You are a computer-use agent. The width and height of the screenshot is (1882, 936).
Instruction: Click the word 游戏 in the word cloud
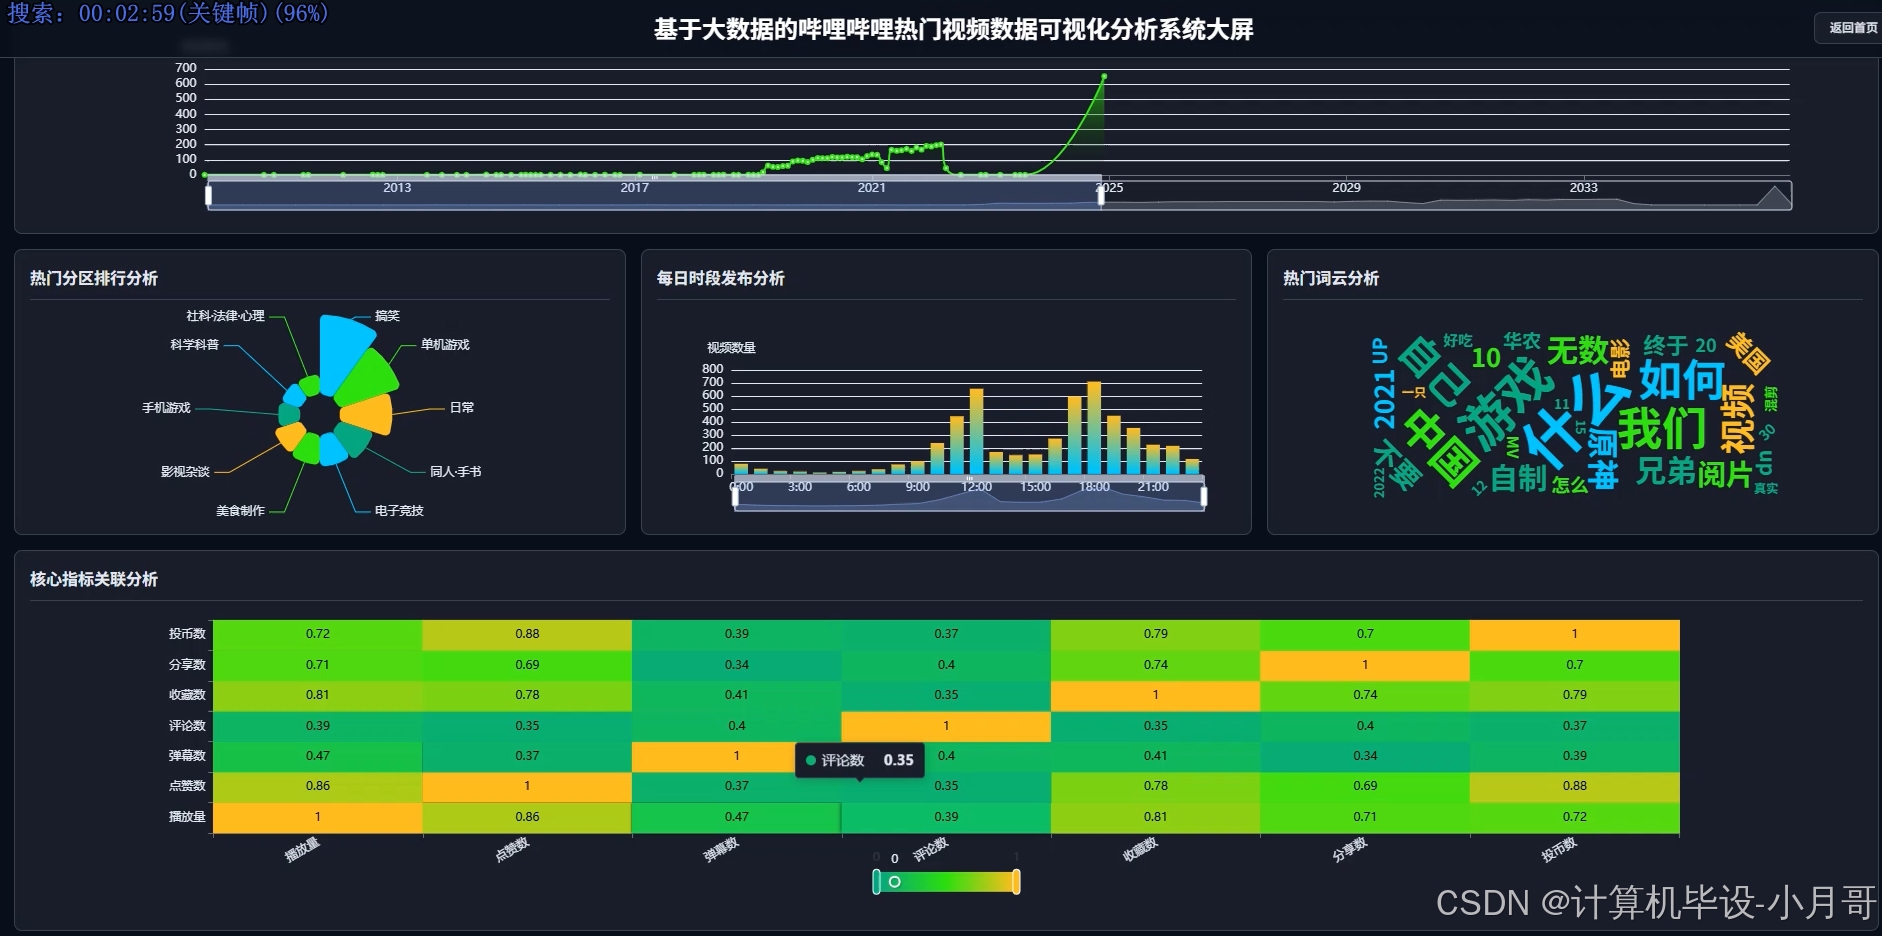coord(1505,402)
